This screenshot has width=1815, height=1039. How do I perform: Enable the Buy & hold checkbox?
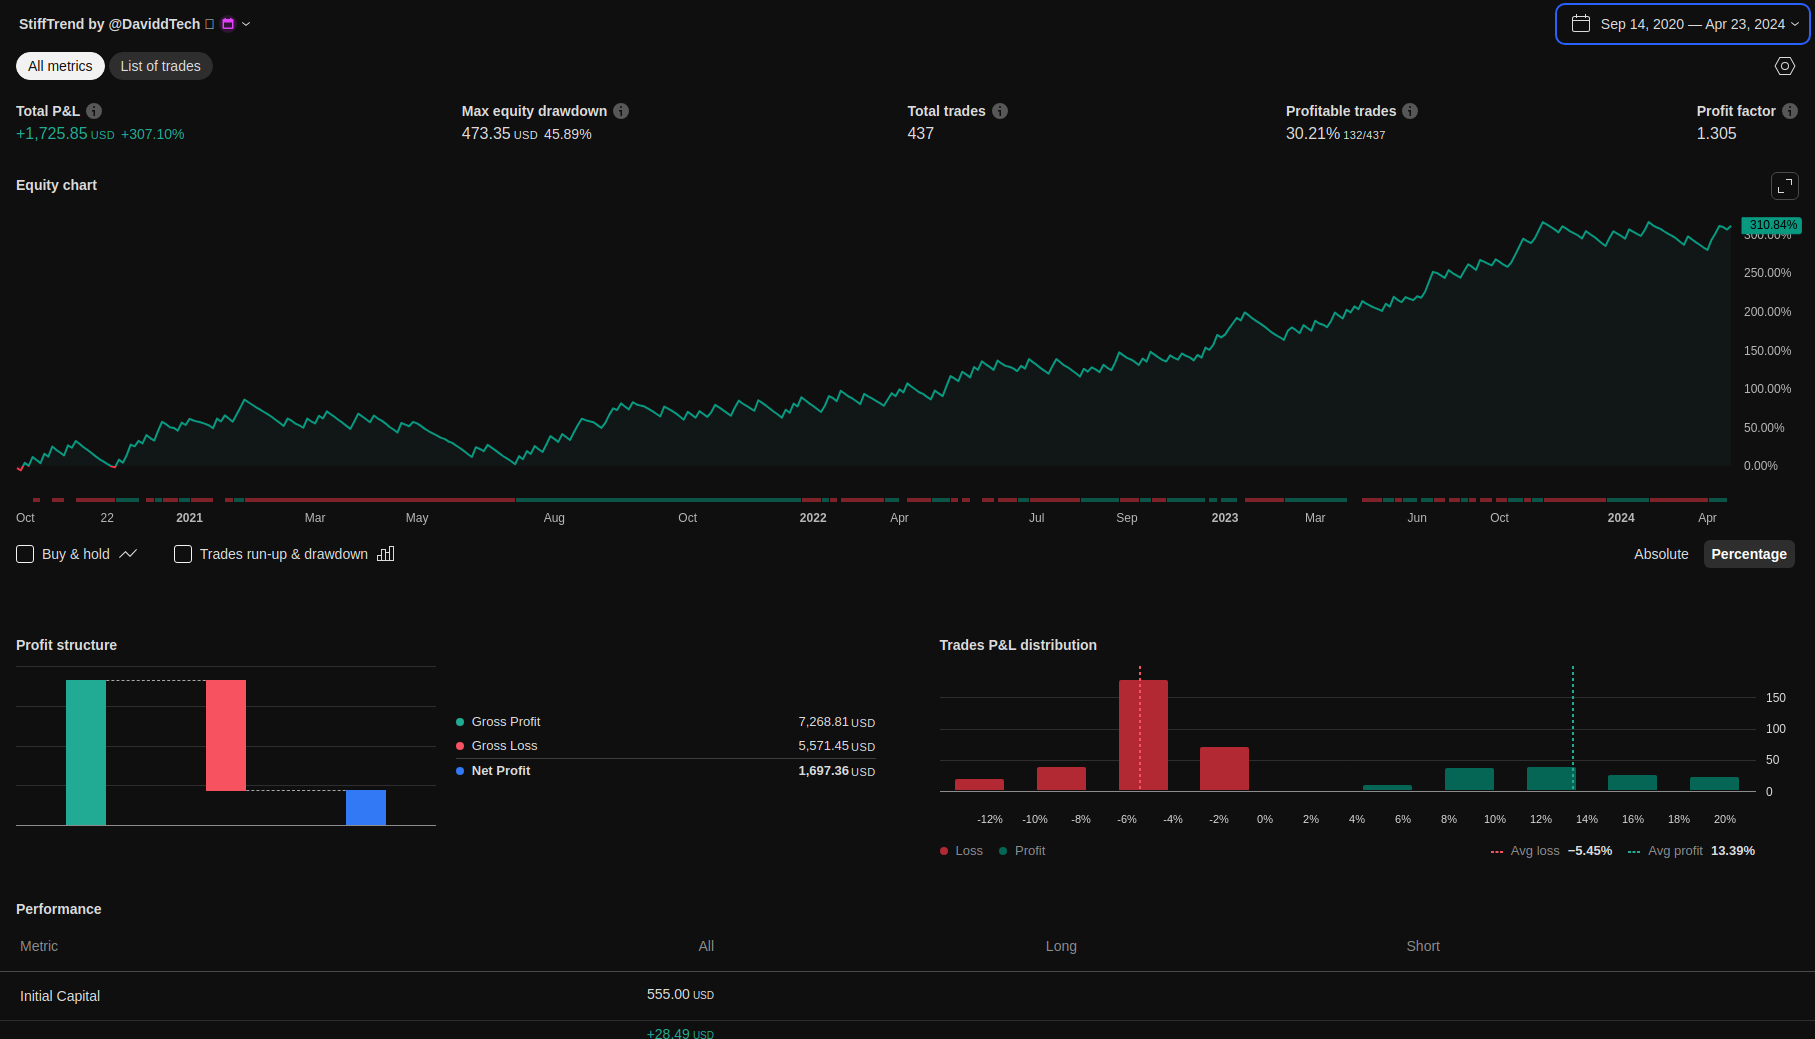coord(26,554)
